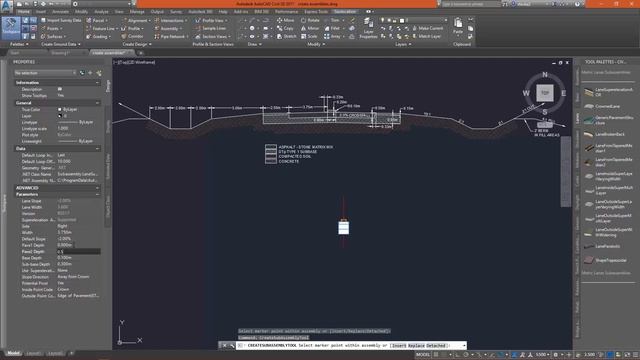Expand the Create Ground Data panel
This screenshot has width=640, height=360.
pos(61,44)
